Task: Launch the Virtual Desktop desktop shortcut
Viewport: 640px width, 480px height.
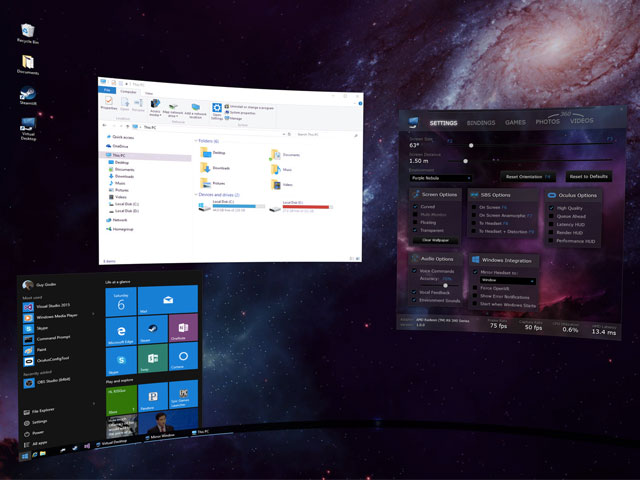Action: click(x=28, y=128)
